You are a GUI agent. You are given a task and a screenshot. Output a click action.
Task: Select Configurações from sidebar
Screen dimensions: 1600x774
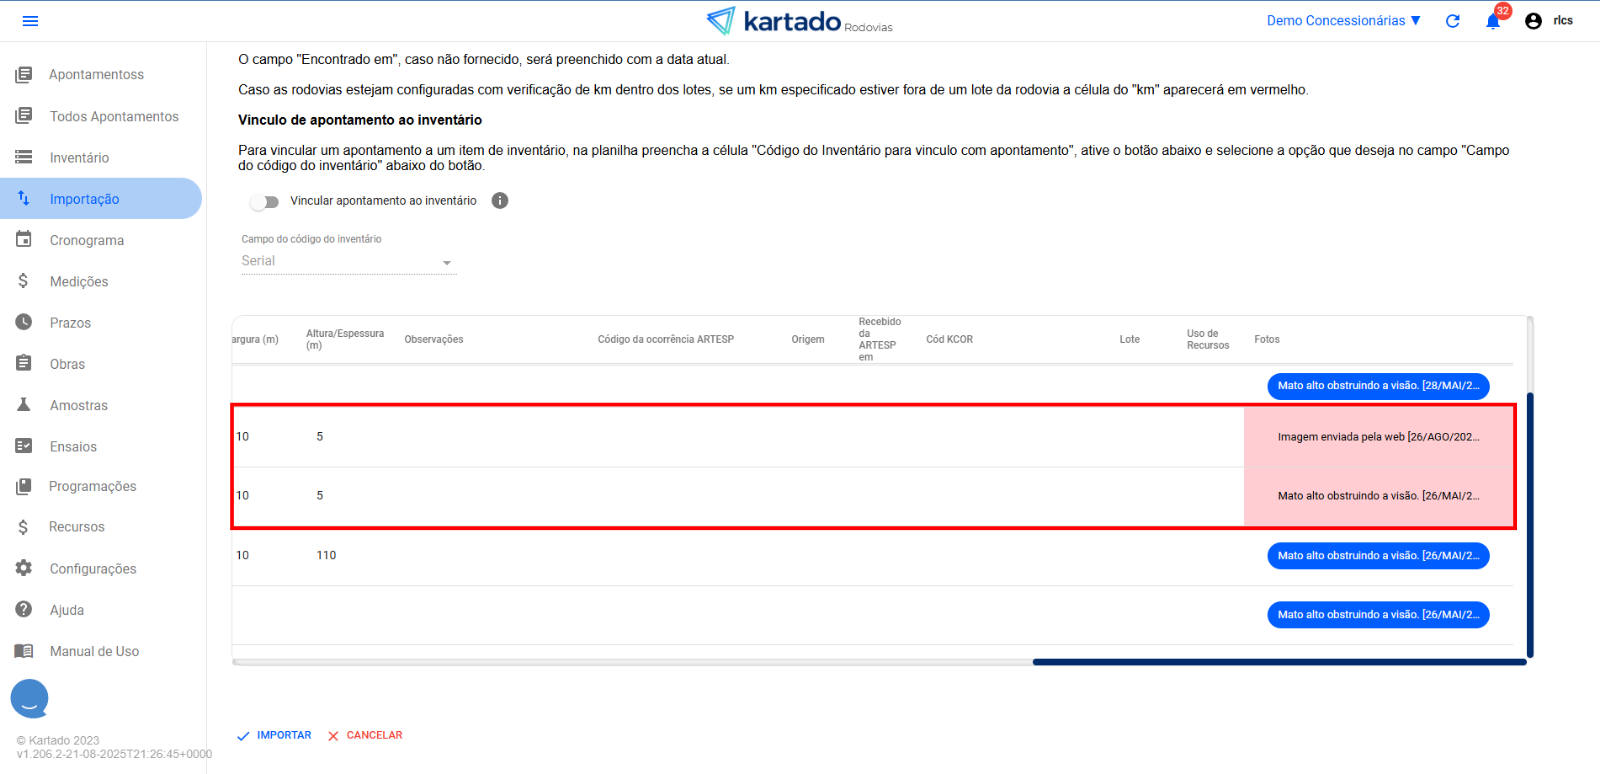(93, 569)
